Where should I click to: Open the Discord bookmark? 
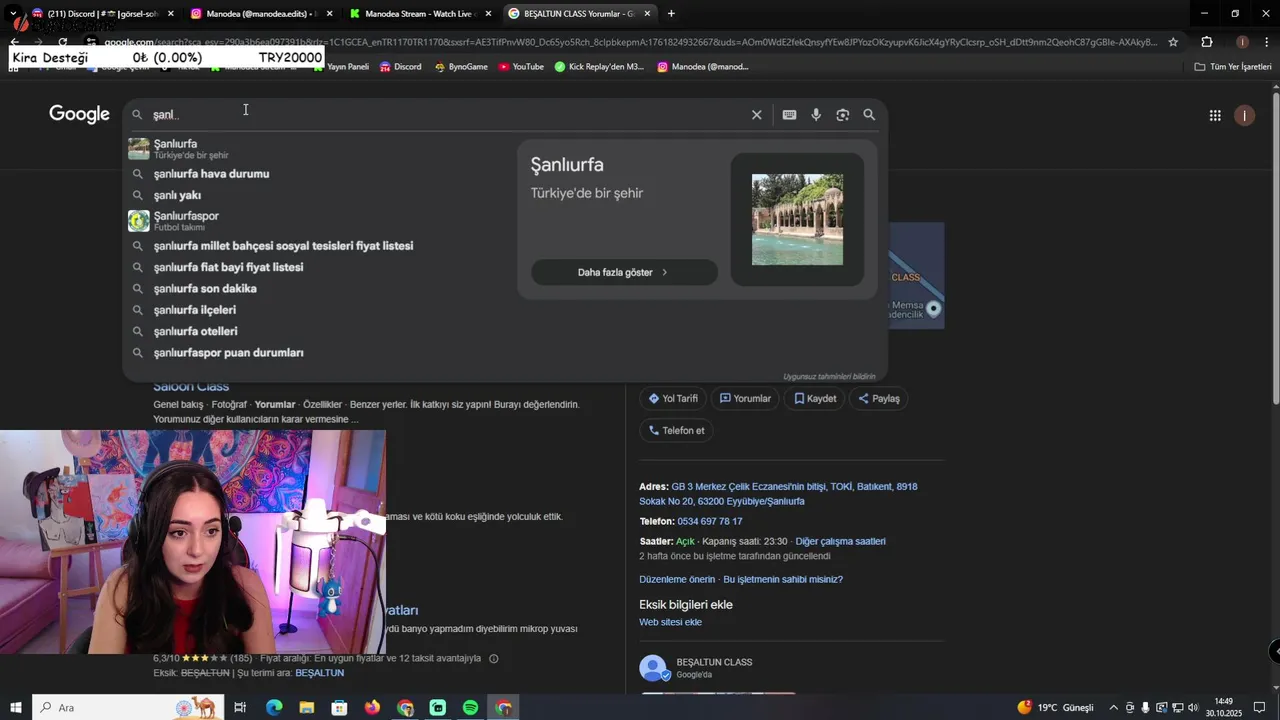click(400, 67)
